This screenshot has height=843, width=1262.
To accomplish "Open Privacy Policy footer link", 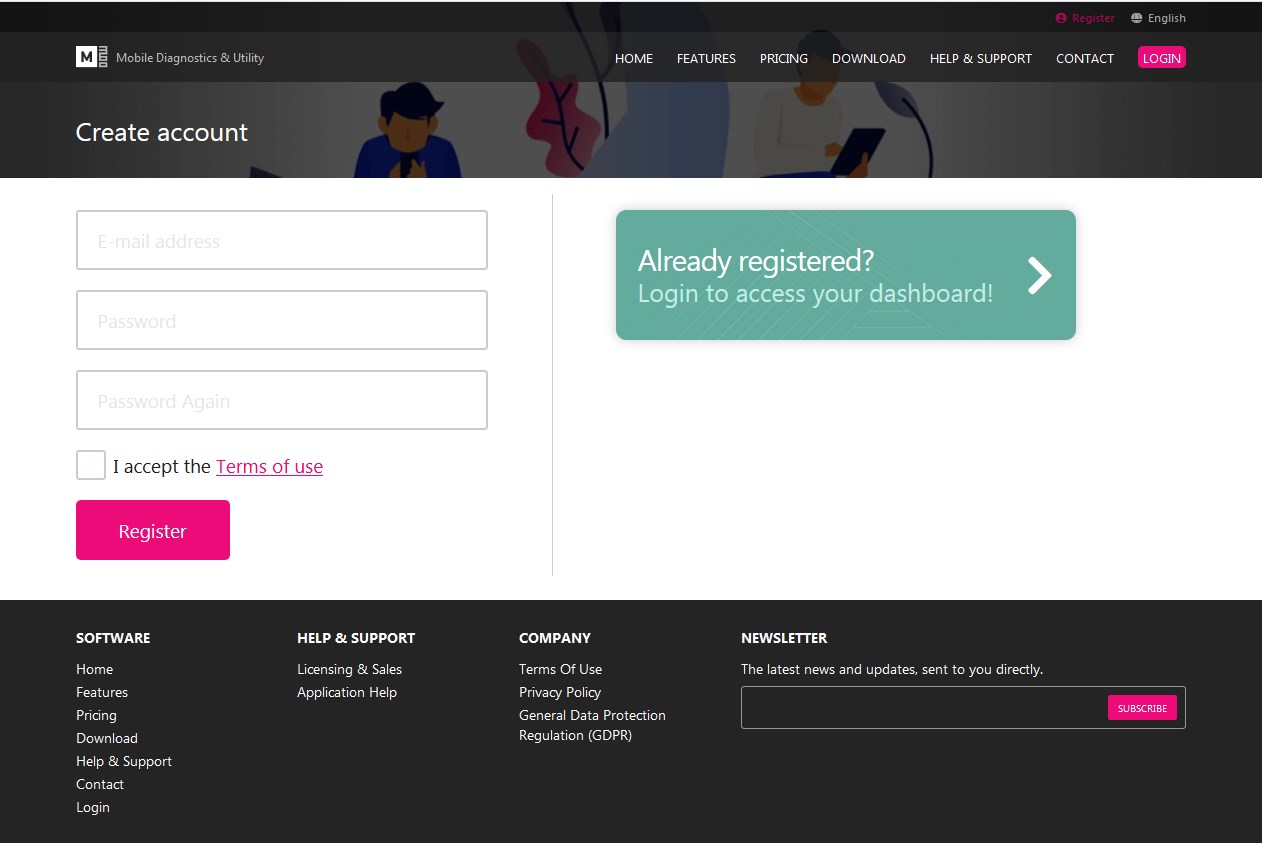I will tap(560, 692).
